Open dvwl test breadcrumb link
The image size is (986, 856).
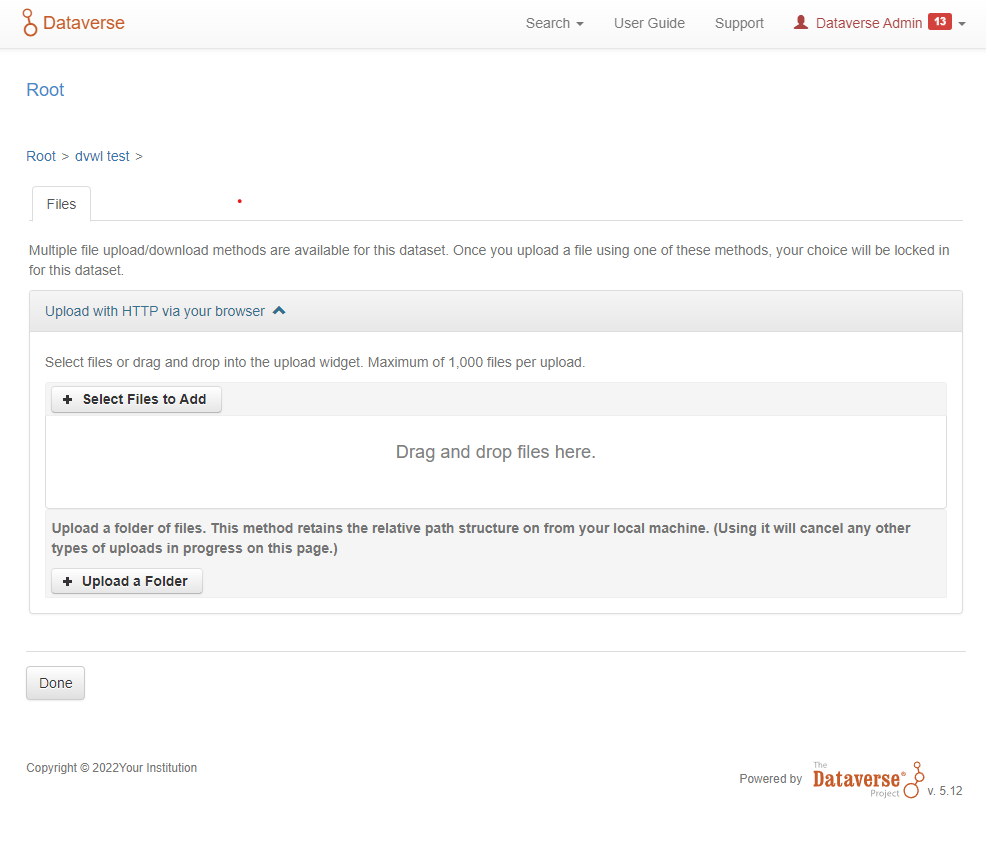(x=102, y=156)
